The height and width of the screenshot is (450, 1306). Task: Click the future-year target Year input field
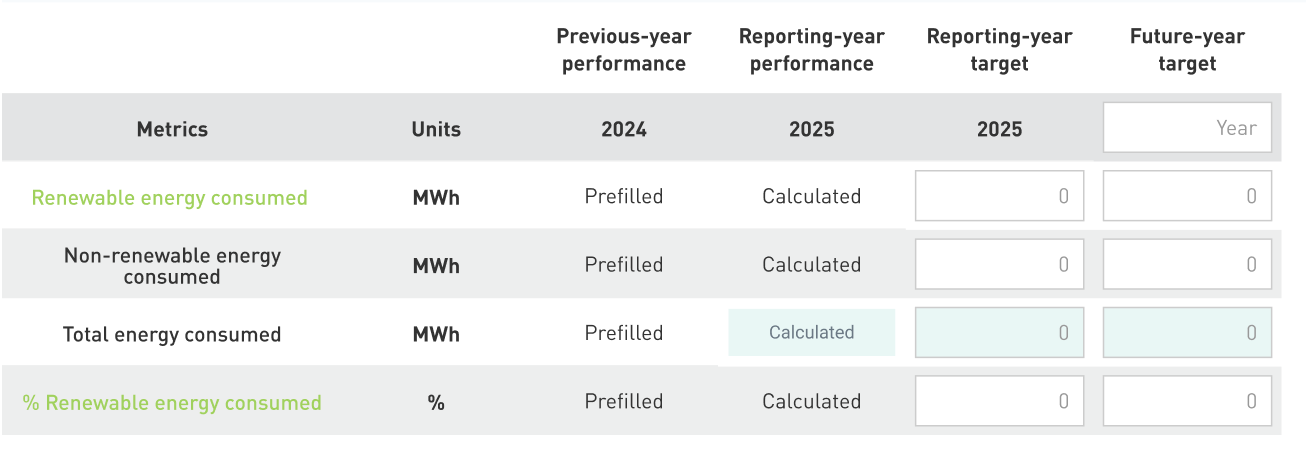pos(1187,128)
